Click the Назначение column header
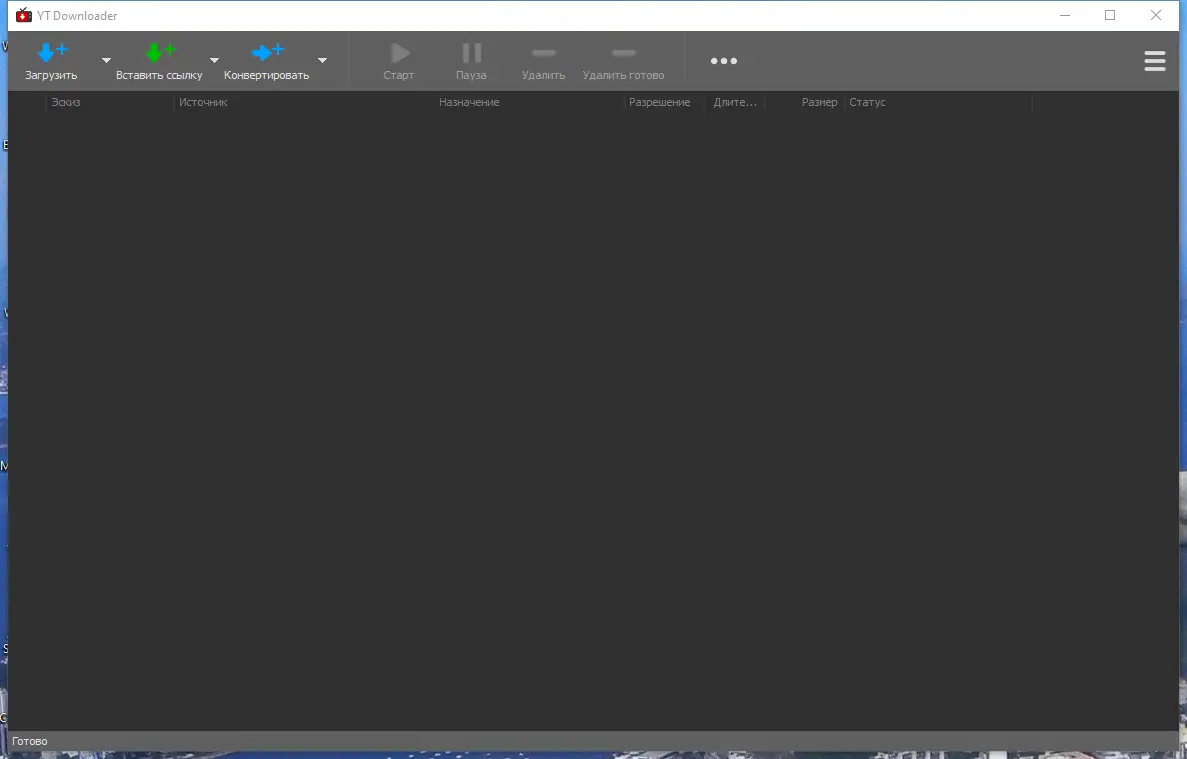This screenshot has width=1187, height=759. (x=529, y=102)
